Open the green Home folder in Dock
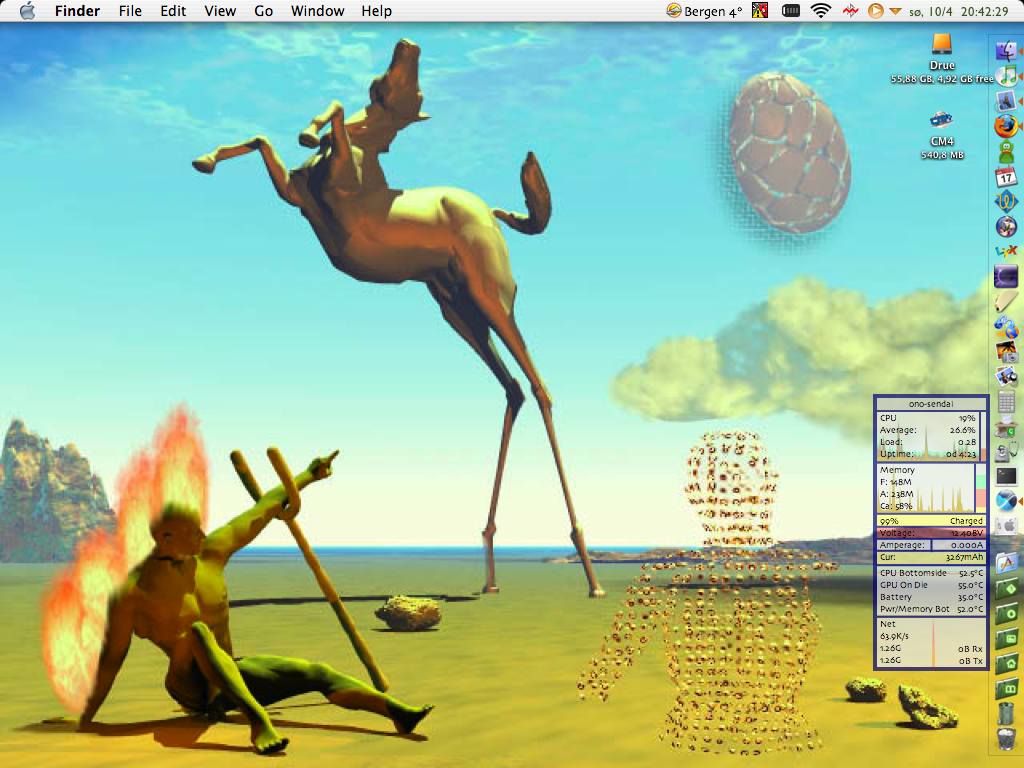 click(1006, 663)
